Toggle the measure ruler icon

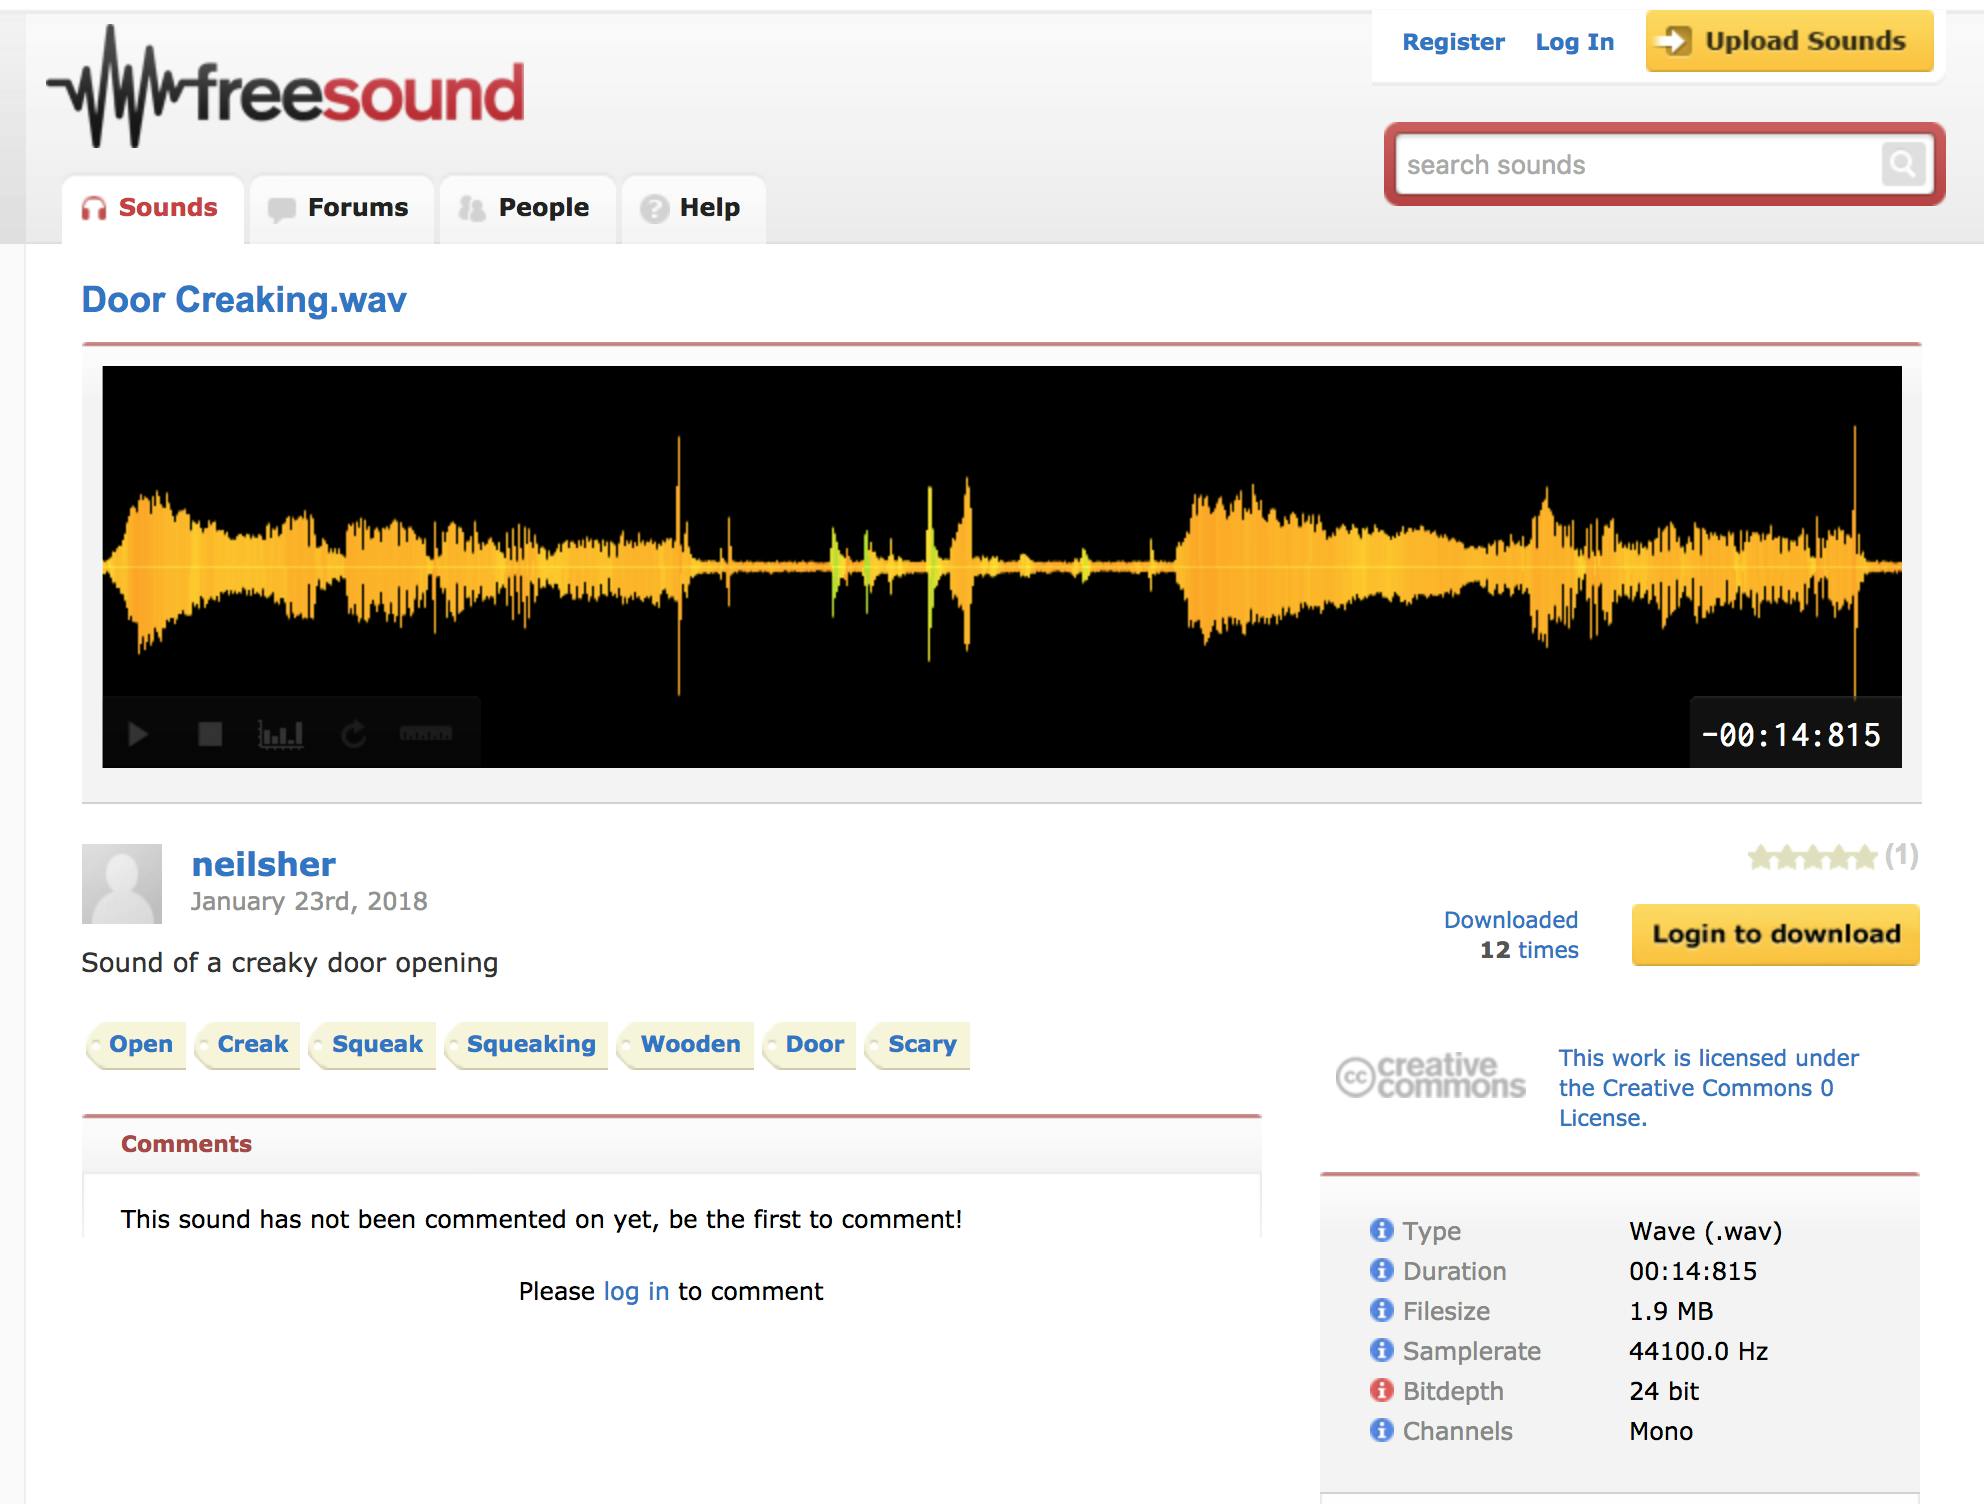pos(426,734)
